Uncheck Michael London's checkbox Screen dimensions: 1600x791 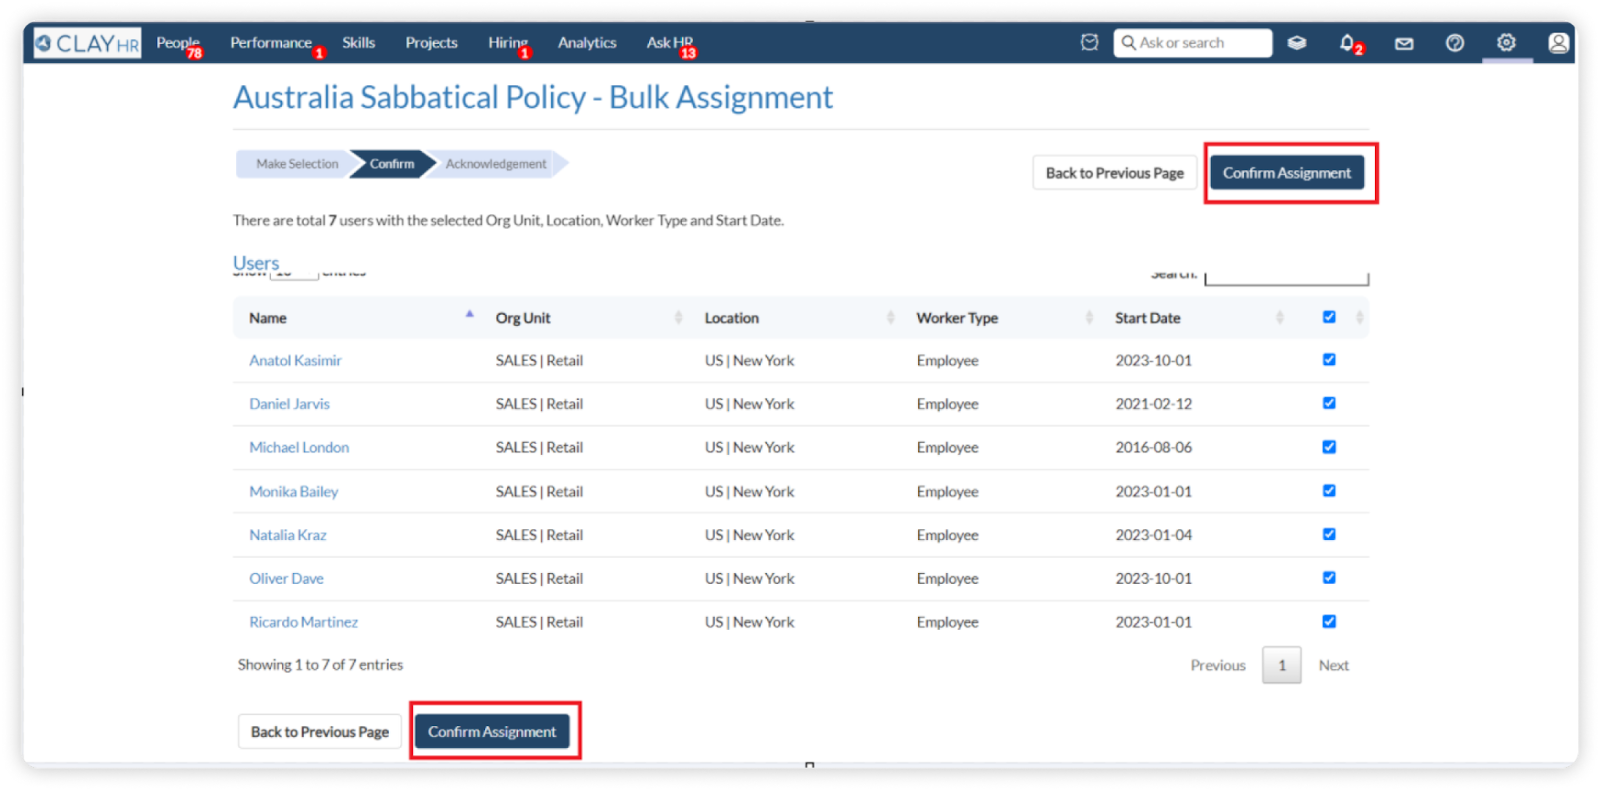pos(1329,447)
